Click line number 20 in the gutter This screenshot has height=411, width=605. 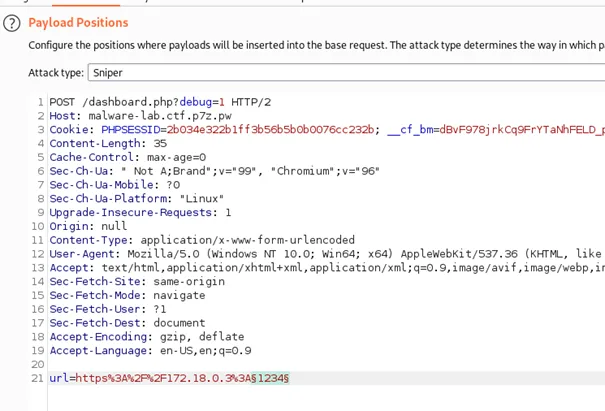pyautogui.click(x=38, y=365)
